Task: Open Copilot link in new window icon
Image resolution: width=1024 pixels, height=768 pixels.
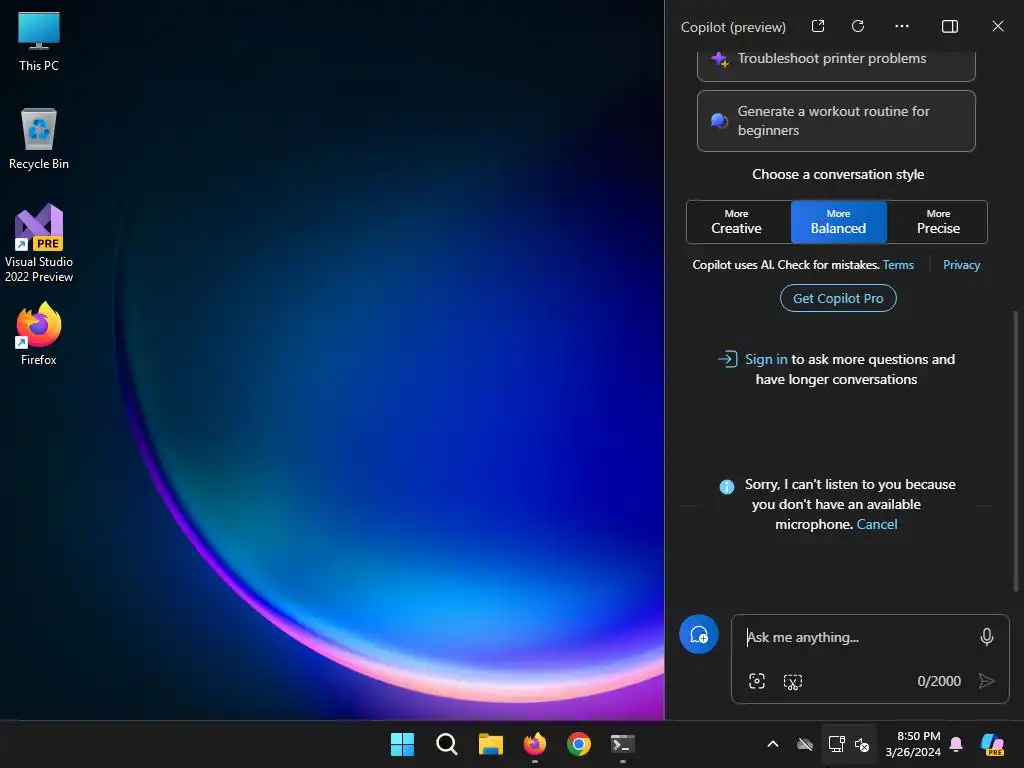Action: pyautogui.click(x=818, y=26)
